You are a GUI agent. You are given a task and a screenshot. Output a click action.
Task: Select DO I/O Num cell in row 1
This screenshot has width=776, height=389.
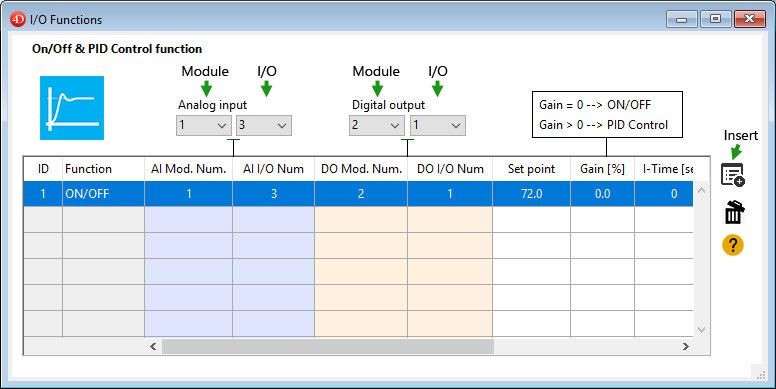point(450,194)
